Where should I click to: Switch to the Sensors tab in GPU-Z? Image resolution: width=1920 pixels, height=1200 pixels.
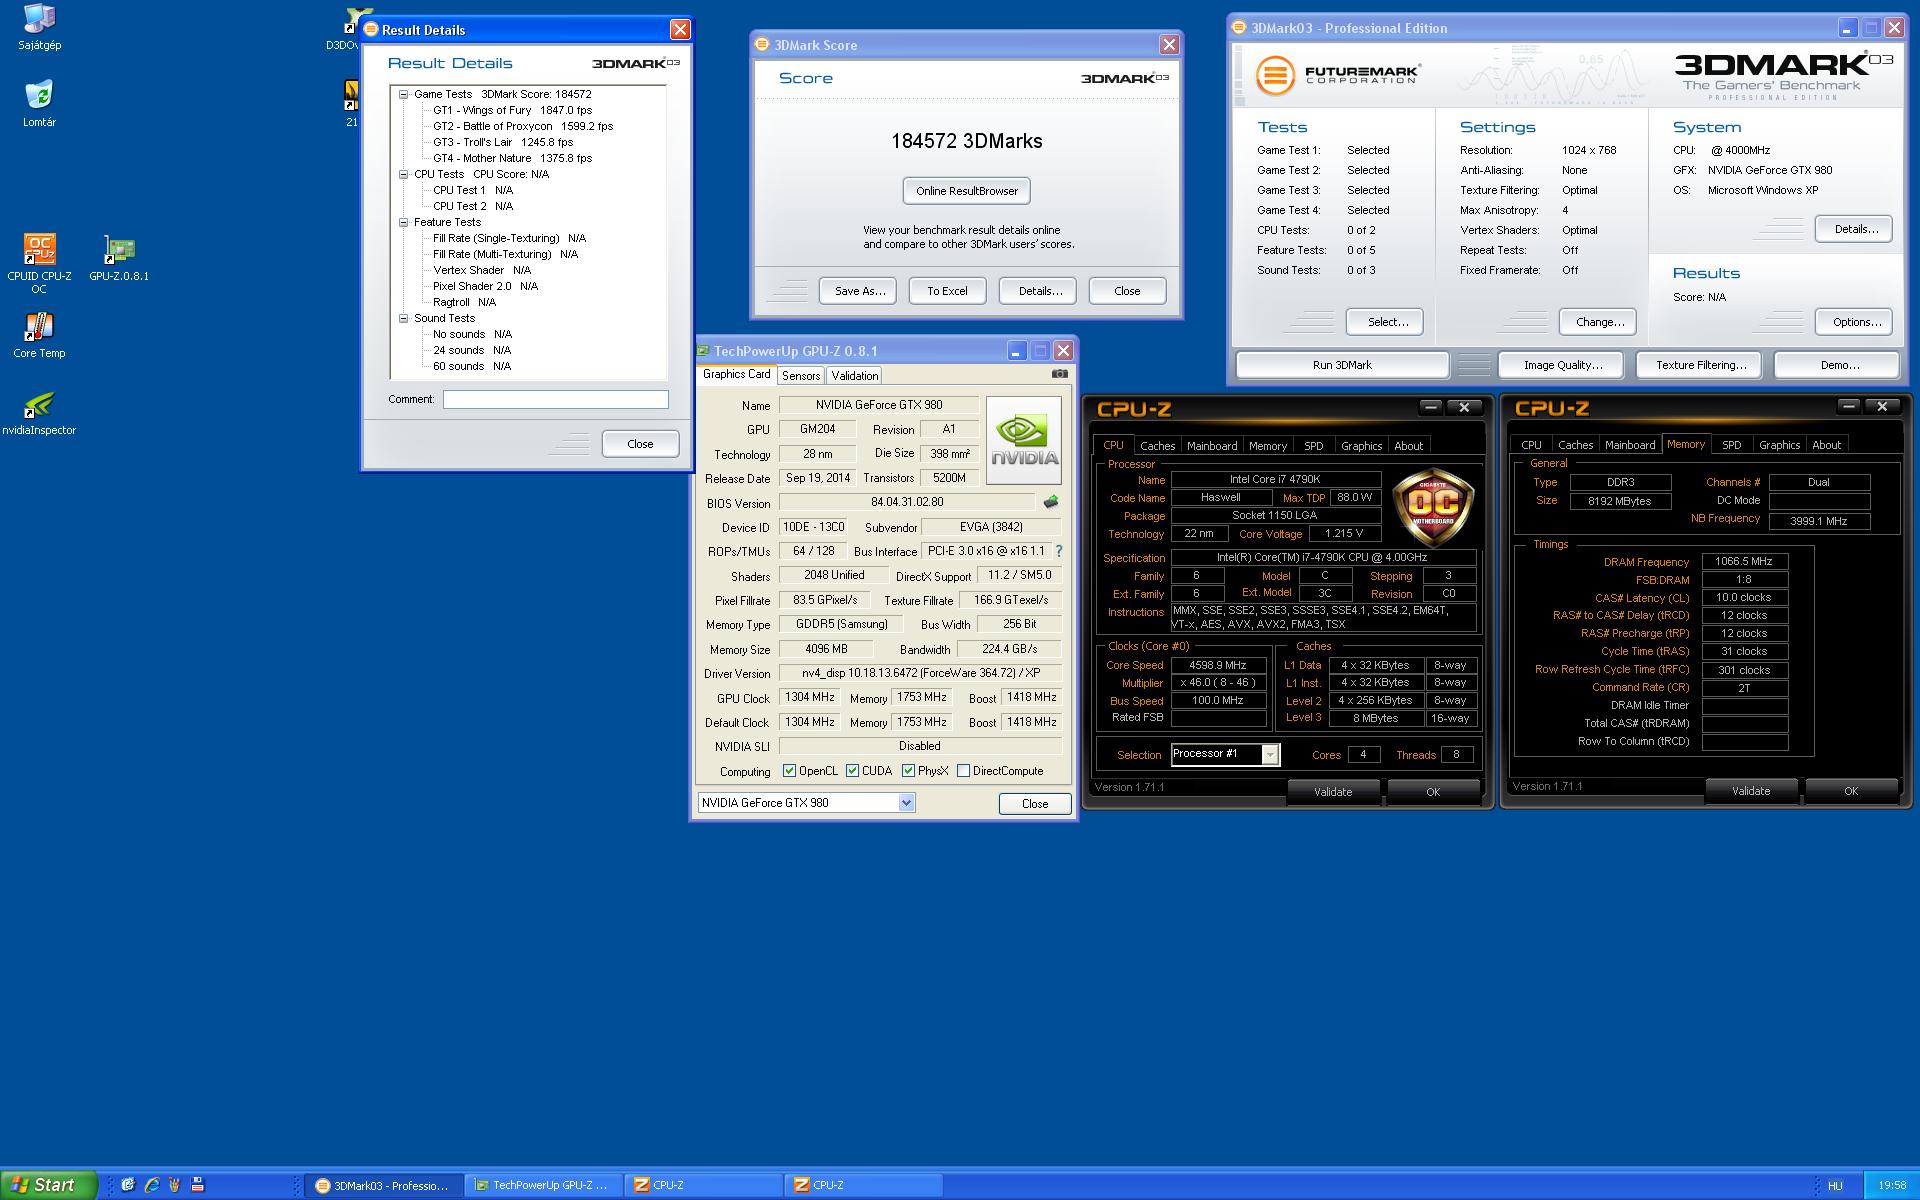point(800,376)
